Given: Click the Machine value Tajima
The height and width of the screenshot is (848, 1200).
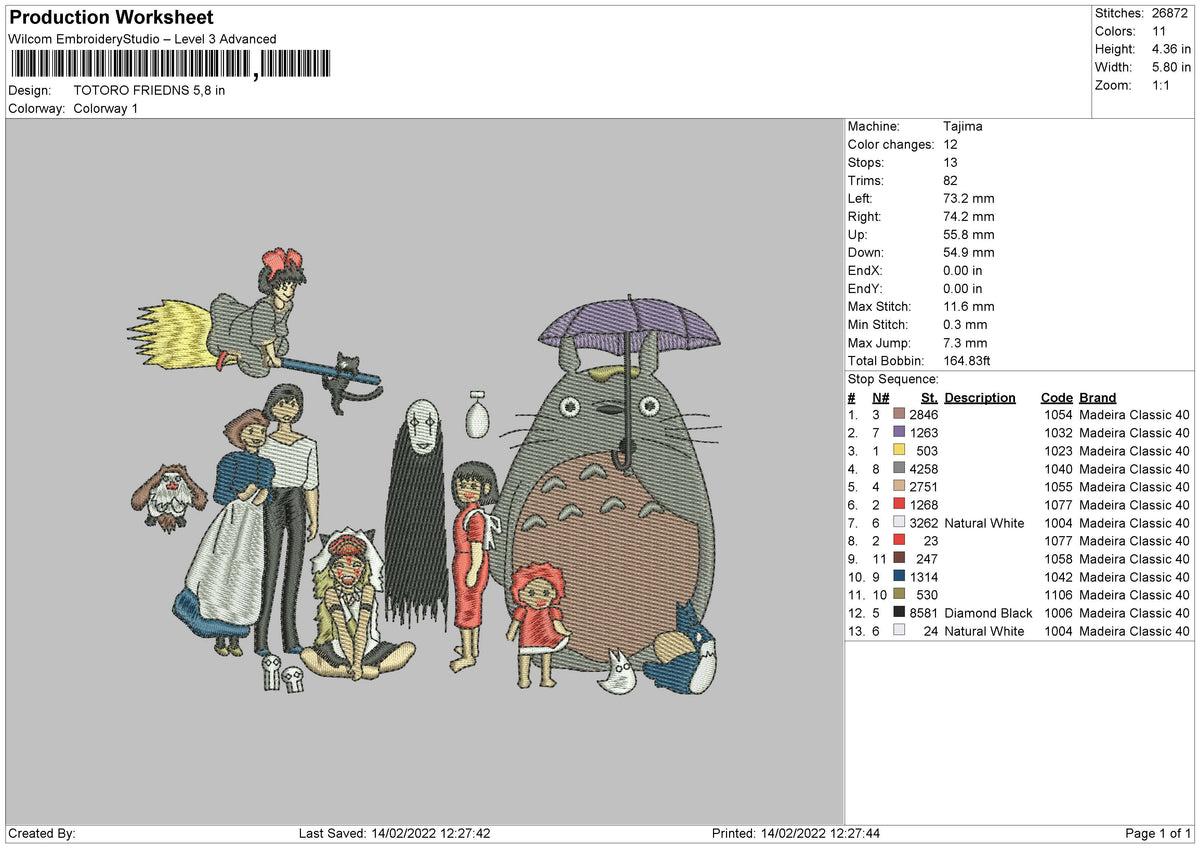Looking at the screenshot, I should (963, 127).
